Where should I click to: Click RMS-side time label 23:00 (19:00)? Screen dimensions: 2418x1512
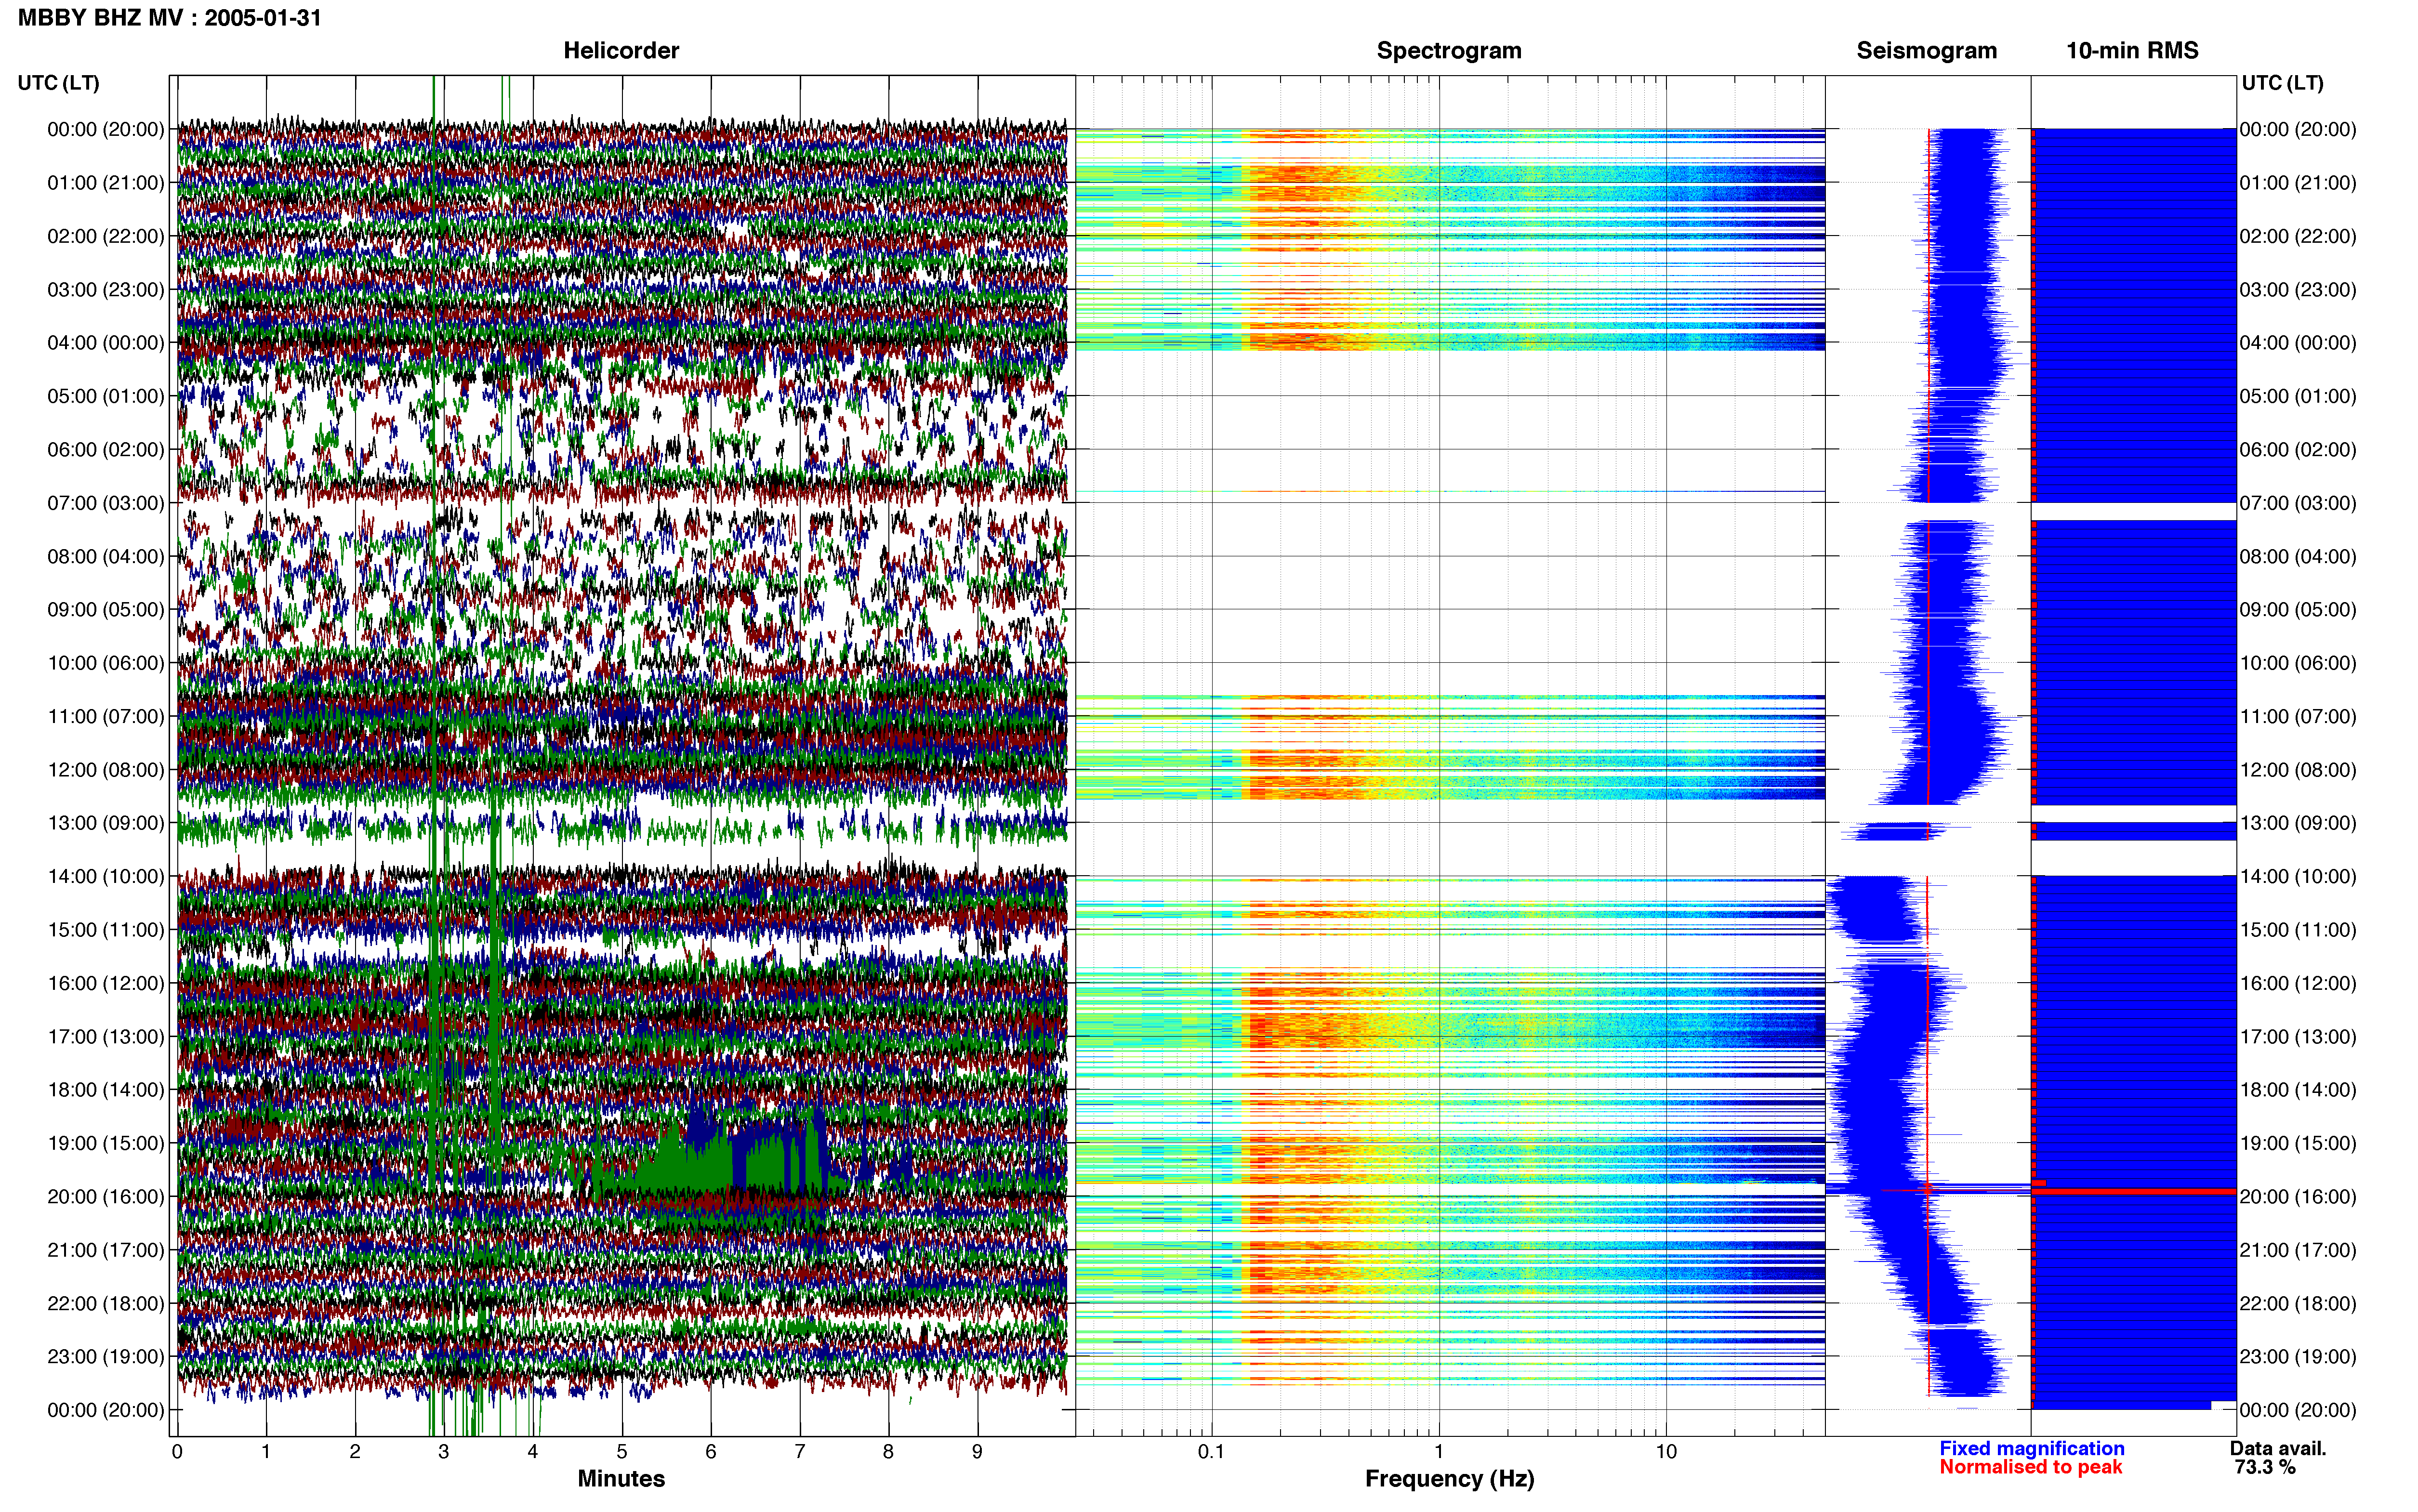click(2298, 1357)
